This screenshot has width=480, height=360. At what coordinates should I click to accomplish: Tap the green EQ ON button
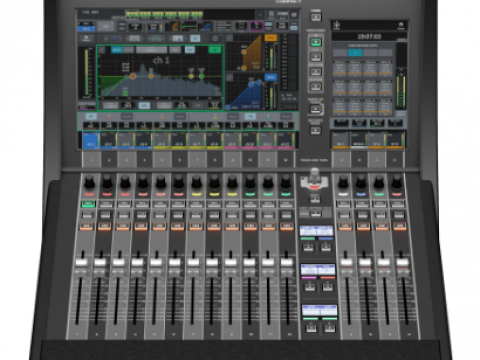pyautogui.click(x=215, y=50)
